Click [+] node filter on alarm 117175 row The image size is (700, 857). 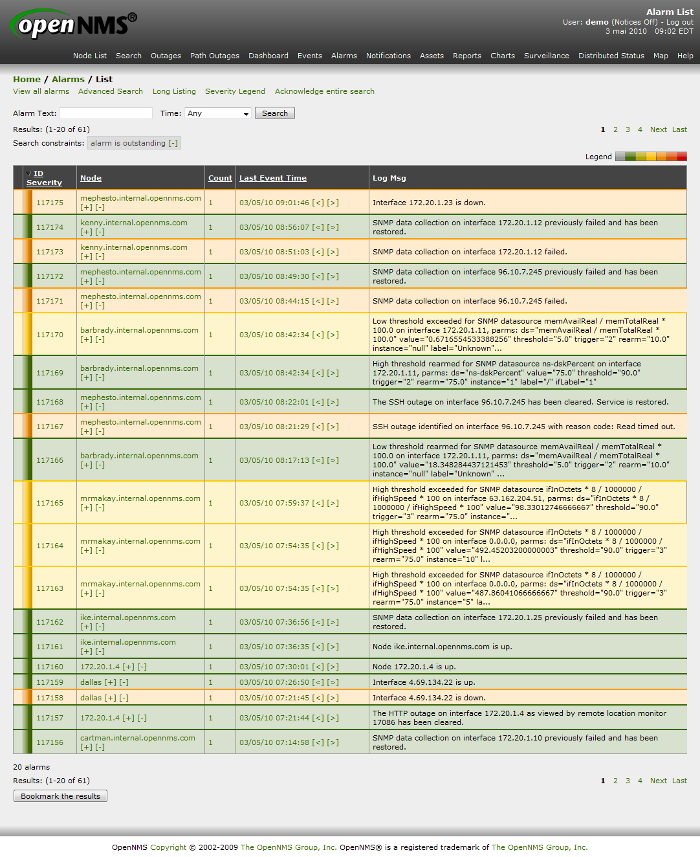click(x=85, y=207)
